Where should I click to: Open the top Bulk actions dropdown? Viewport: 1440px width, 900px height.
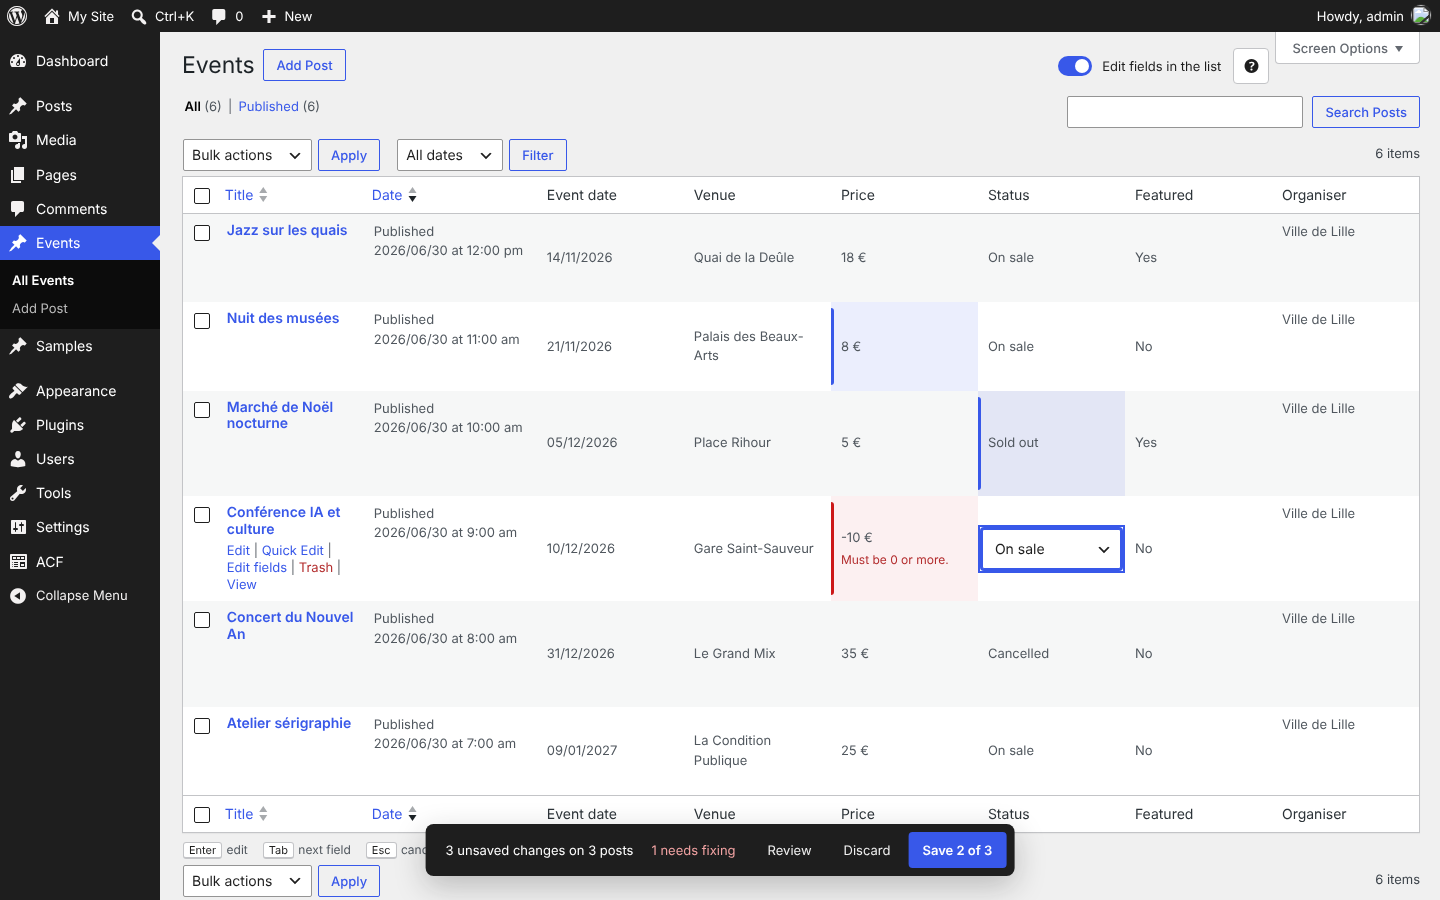[x=247, y=155]
